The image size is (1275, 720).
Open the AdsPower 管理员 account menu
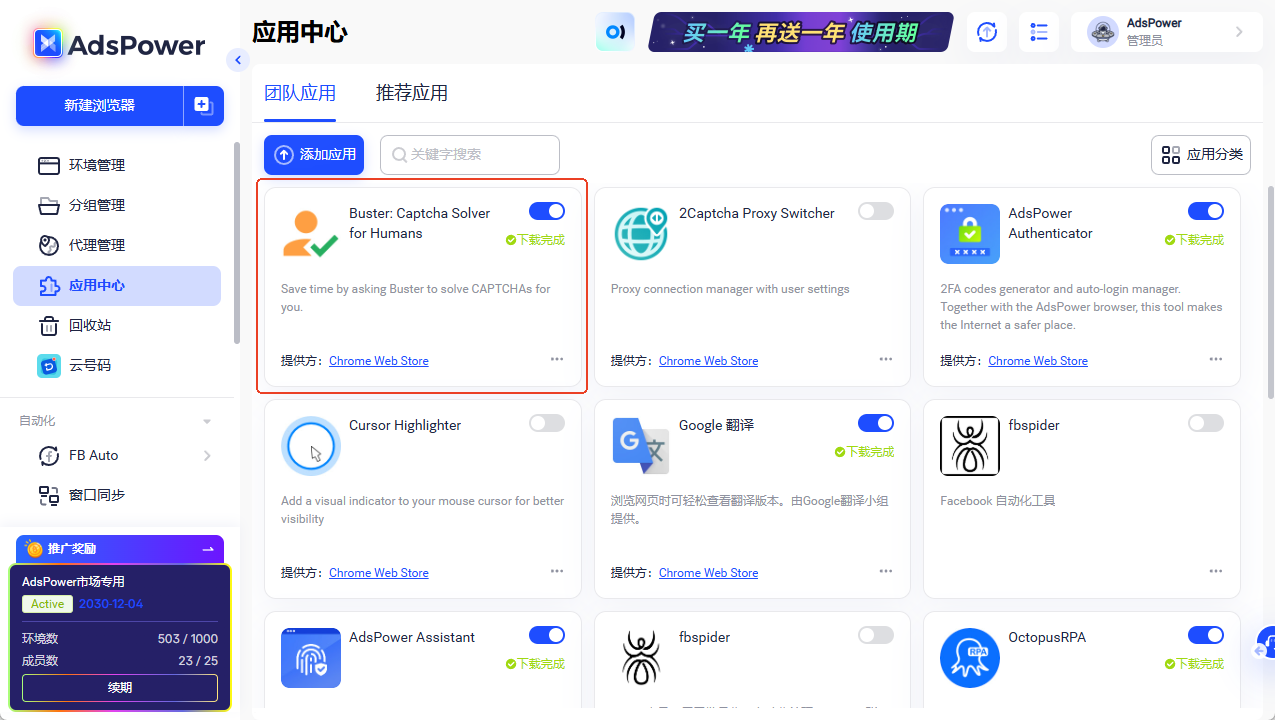1165,31
